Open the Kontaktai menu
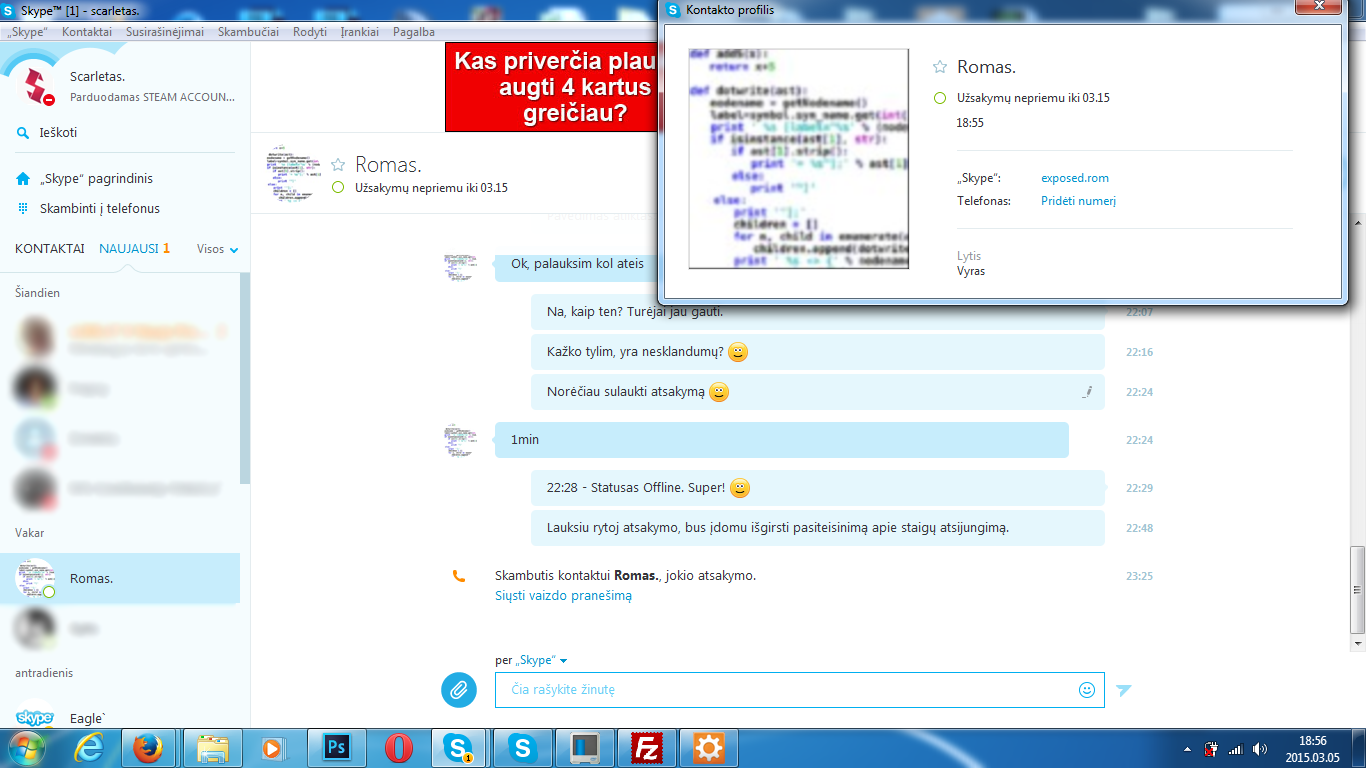The width and height of the screenshot is (1366, 768). click(87, 32)
